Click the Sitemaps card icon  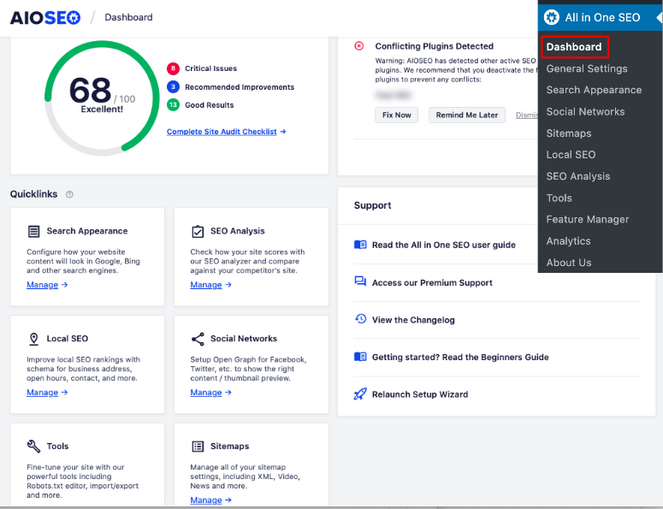[198, 446]
